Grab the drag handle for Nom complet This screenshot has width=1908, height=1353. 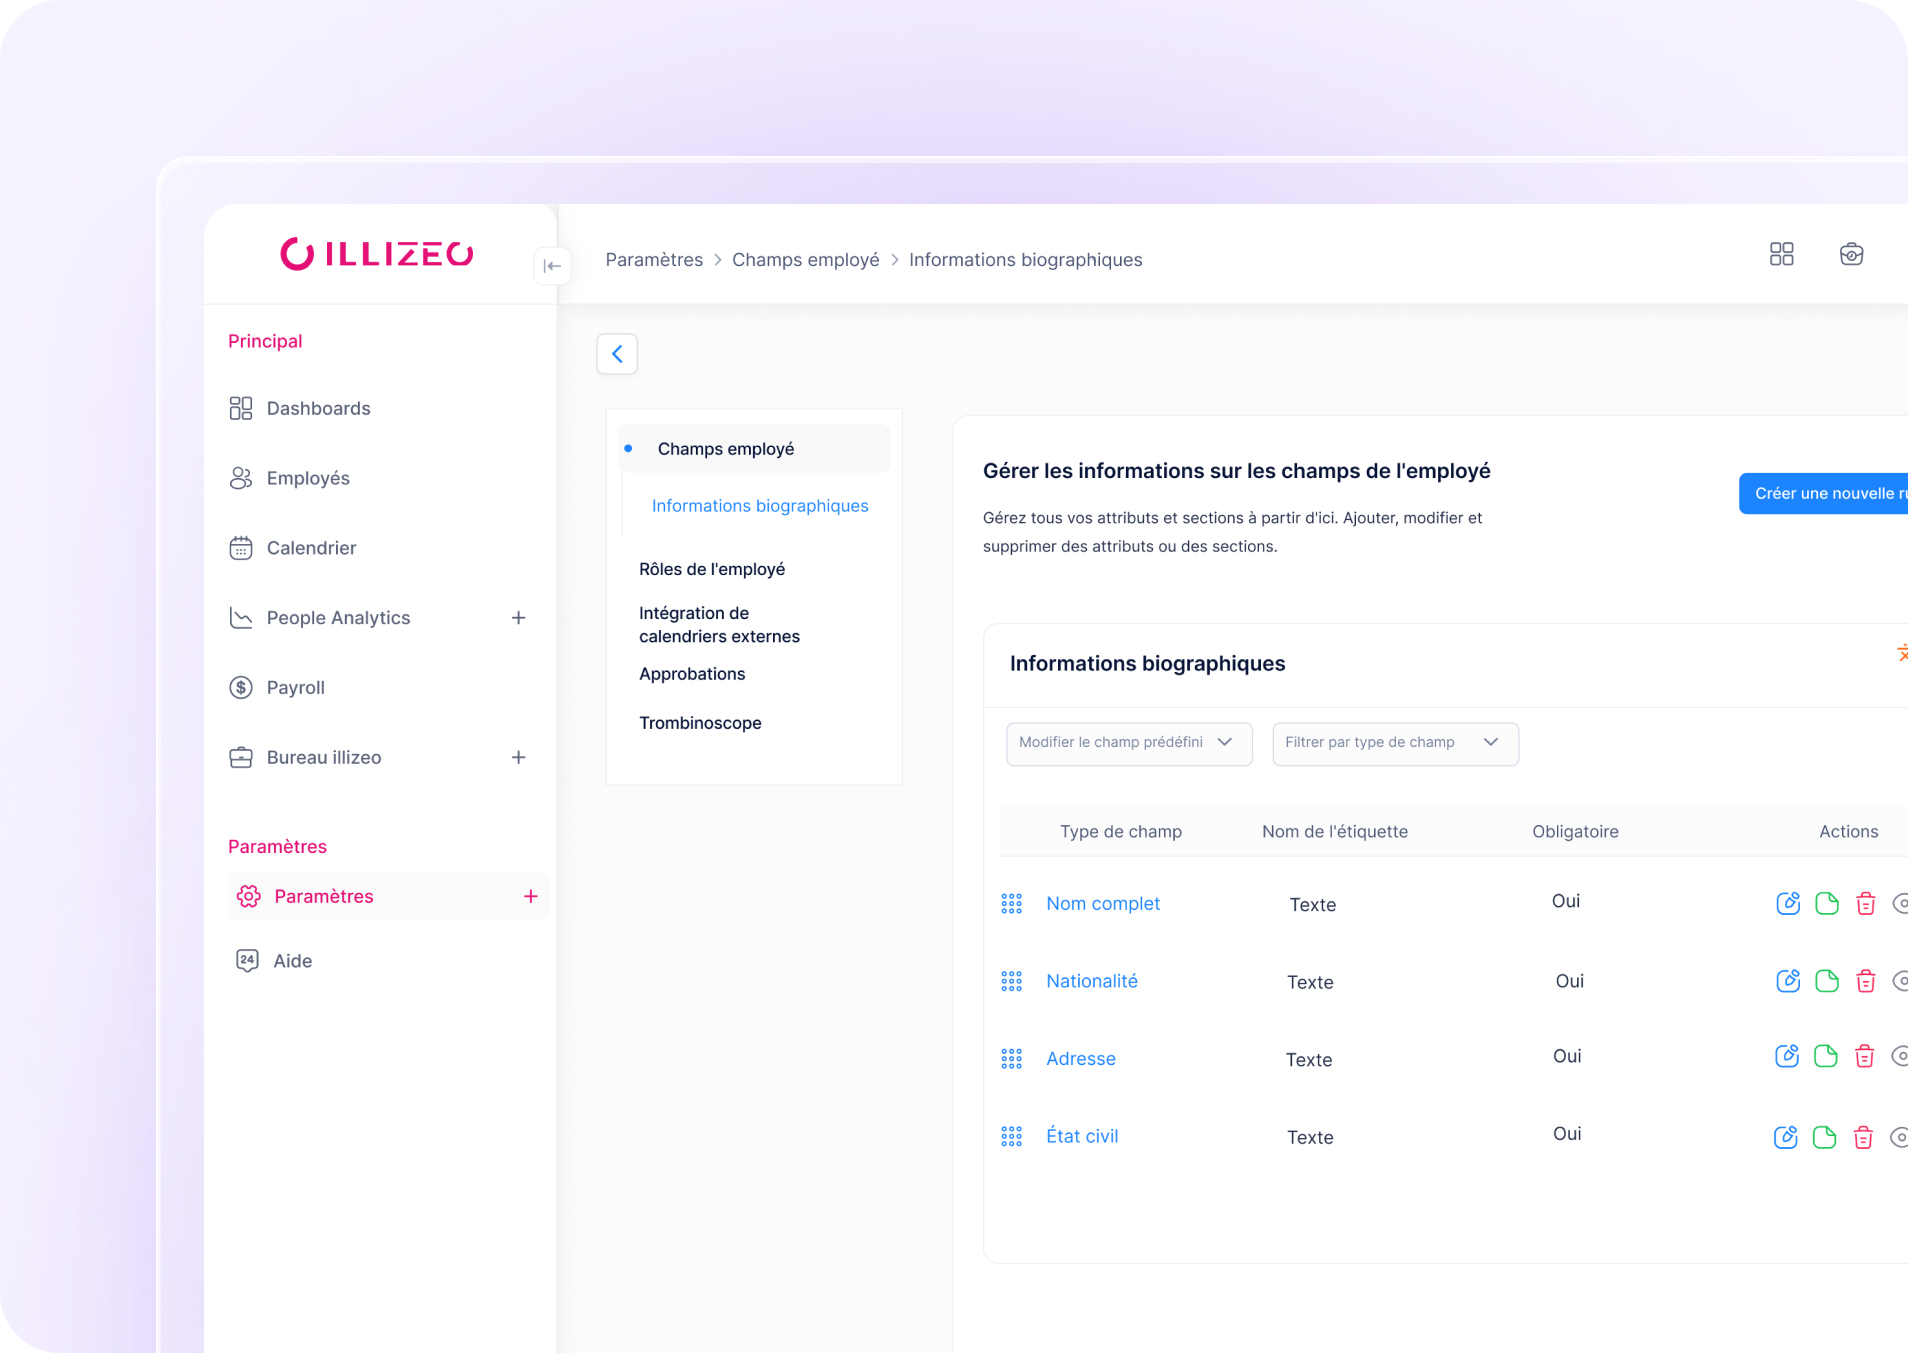[x=1011, y=904]
